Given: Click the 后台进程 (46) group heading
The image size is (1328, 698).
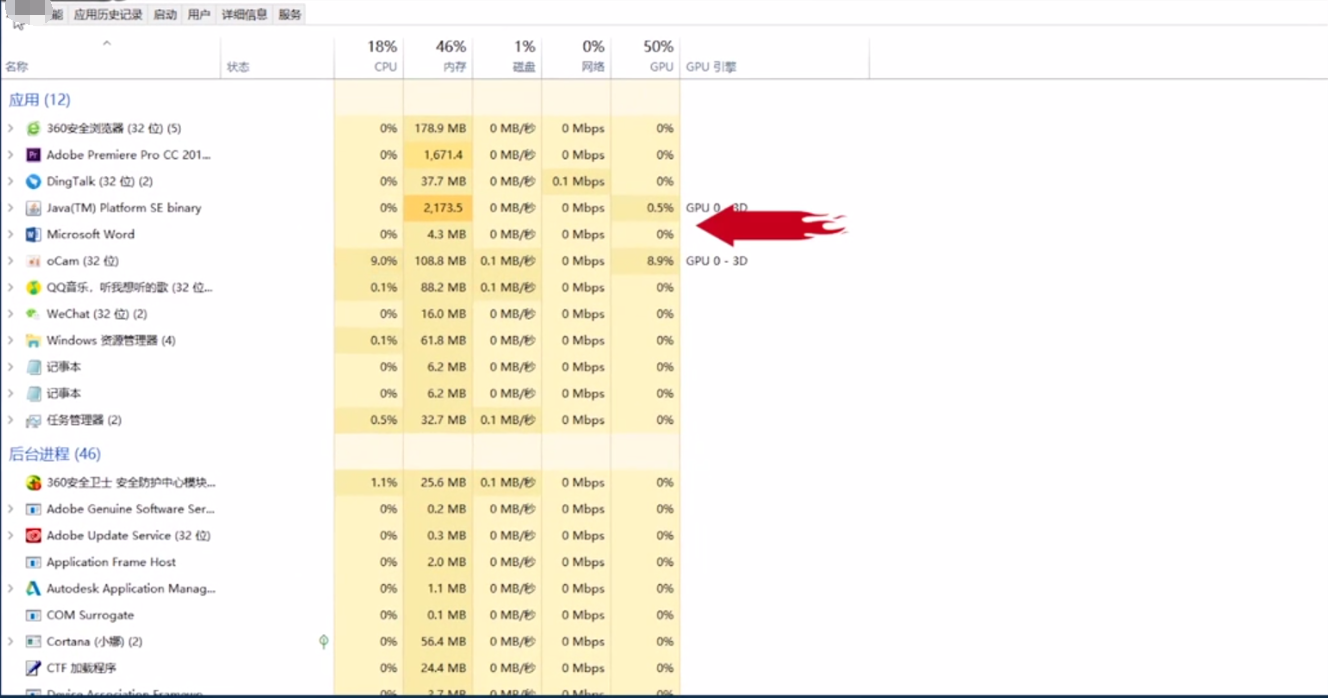Looking at the screenshot, I should pos(55,454).
